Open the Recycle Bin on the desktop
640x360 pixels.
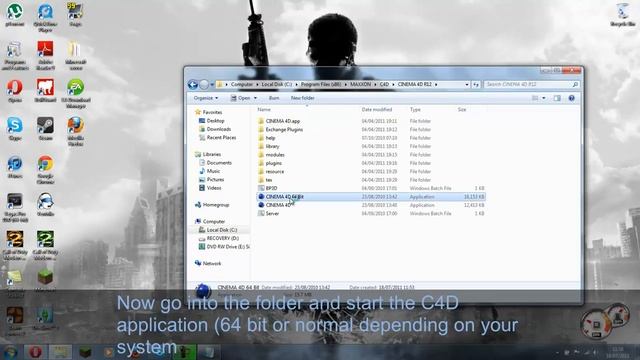click(622, 15)
